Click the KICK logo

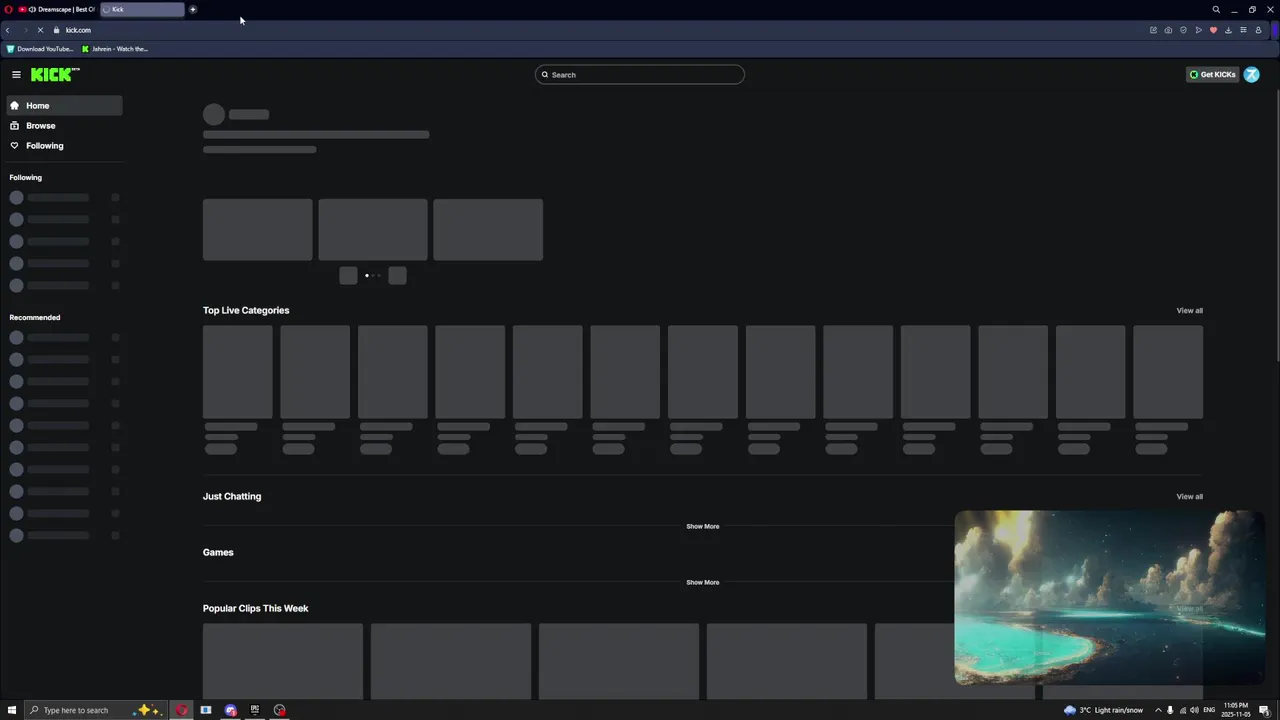tap(54, 74)
